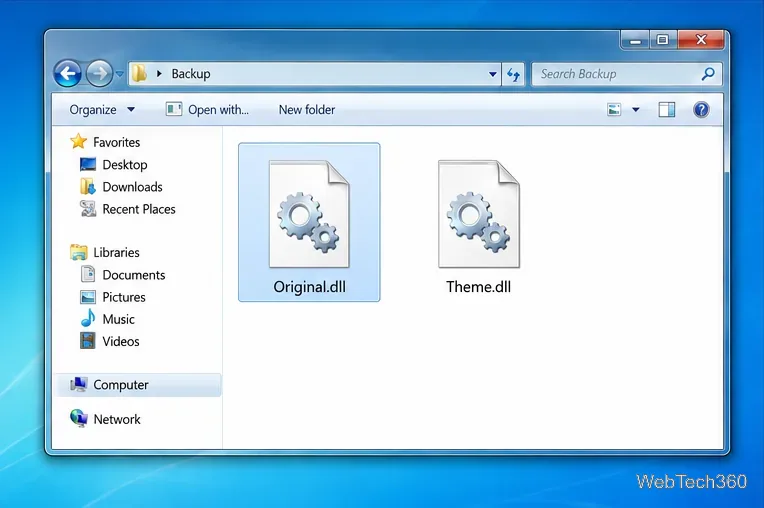Open the view options dropdown arrow
The height and width of the screenshot is (508, 764).
tap(636, 110)
